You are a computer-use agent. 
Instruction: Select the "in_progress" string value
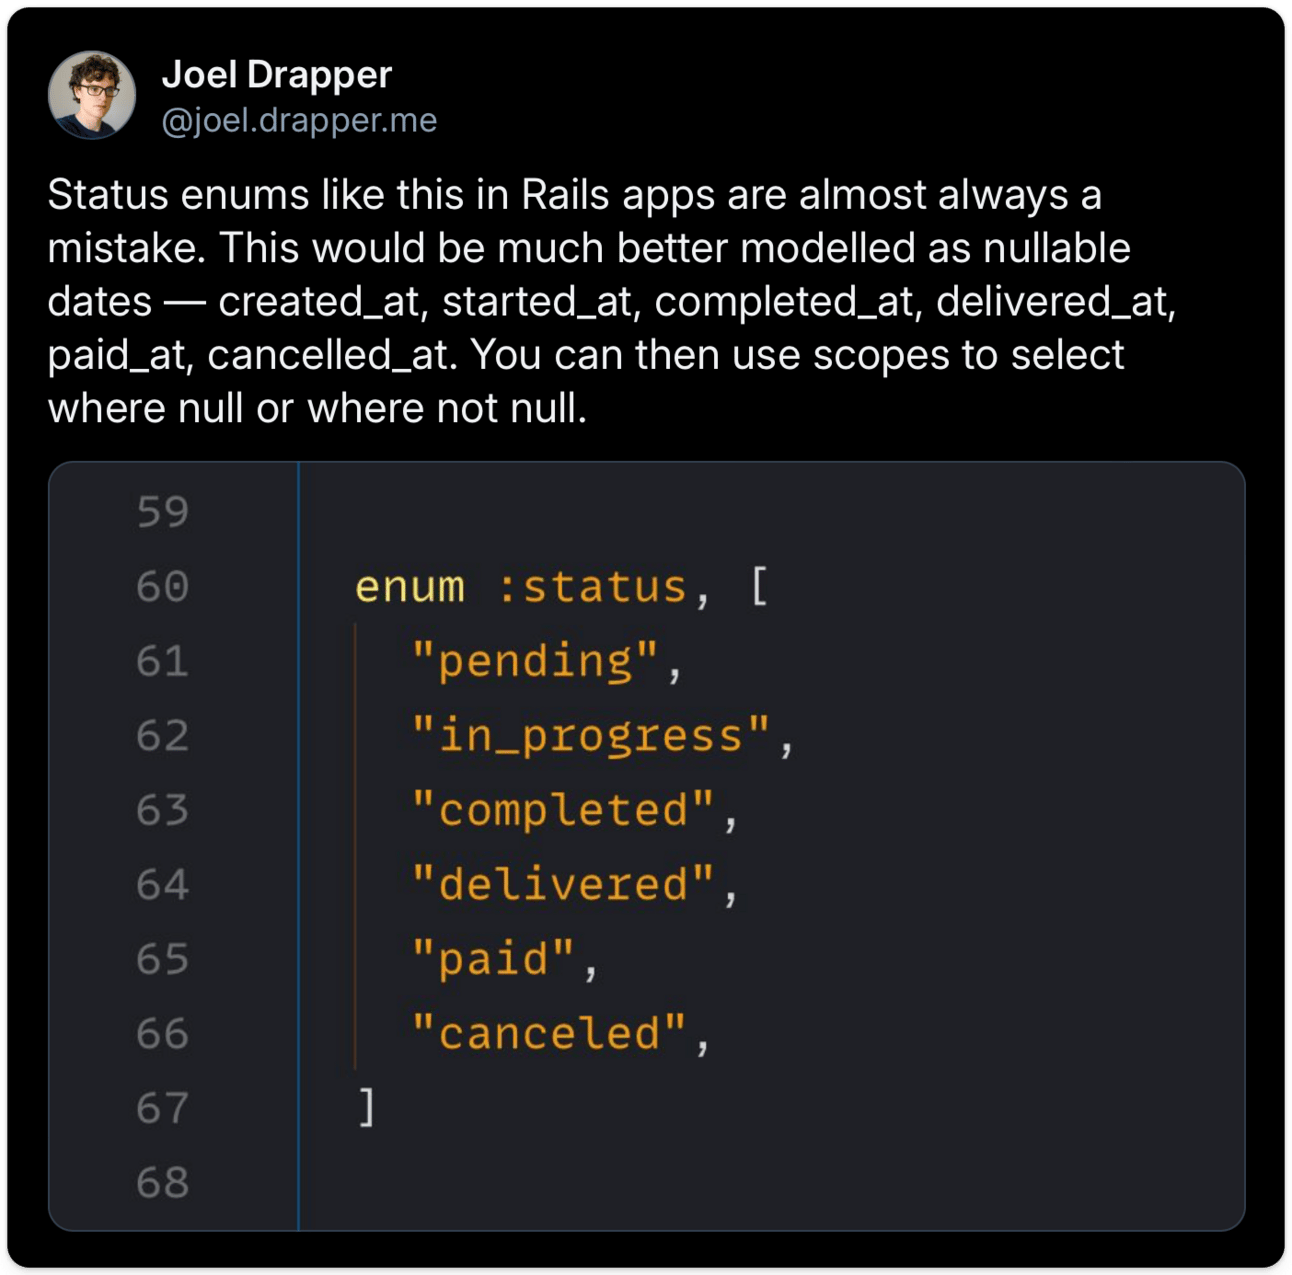click(591, 736)
